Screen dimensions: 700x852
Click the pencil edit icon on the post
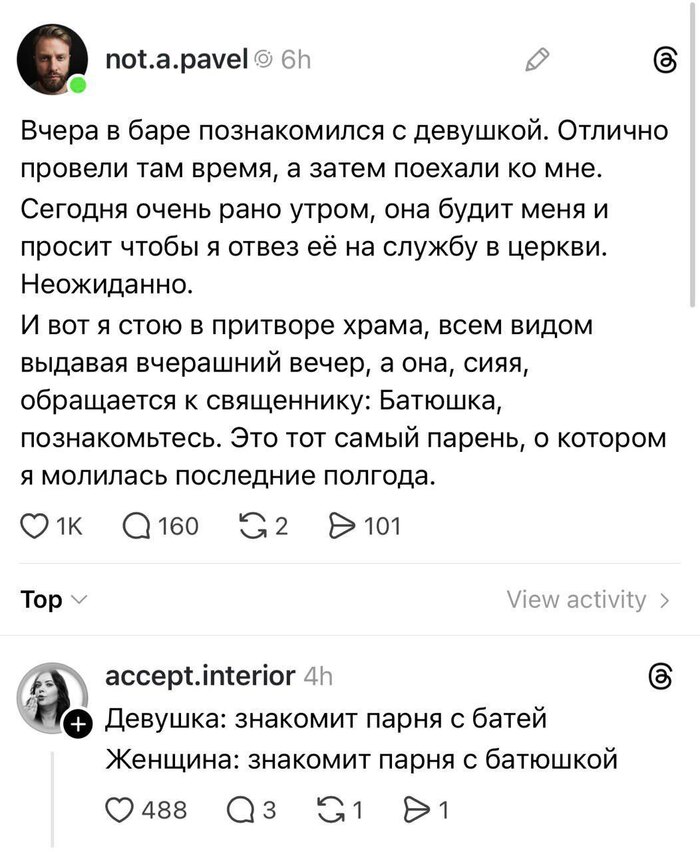[538, 59]
